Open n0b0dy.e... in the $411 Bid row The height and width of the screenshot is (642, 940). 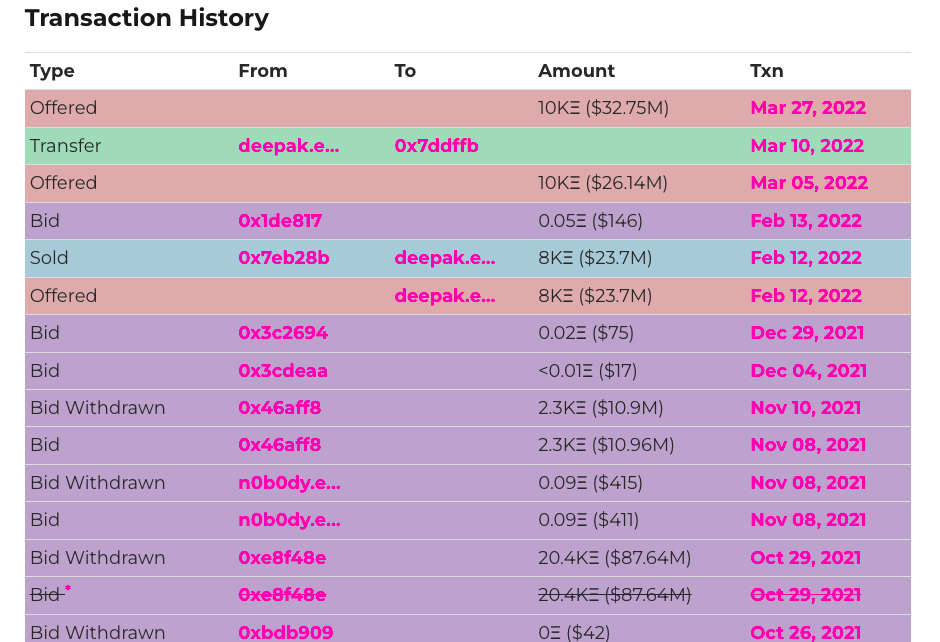(x=290, y=520)
